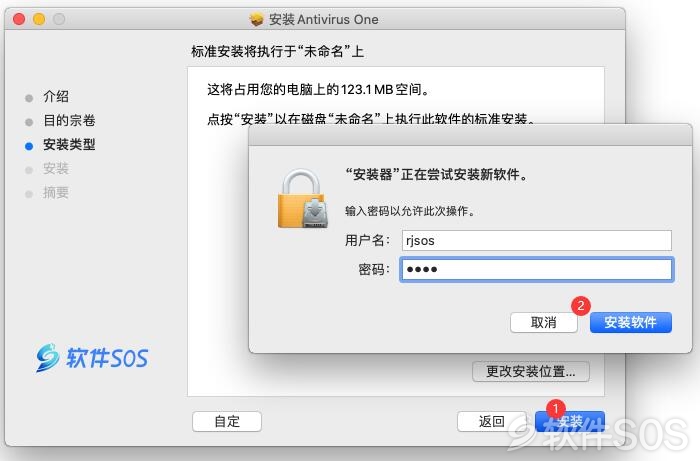Viewport: 700px width, 461px height.
Task: Select the greyed 安装 step in sidebar
Action: coord(56,169)
